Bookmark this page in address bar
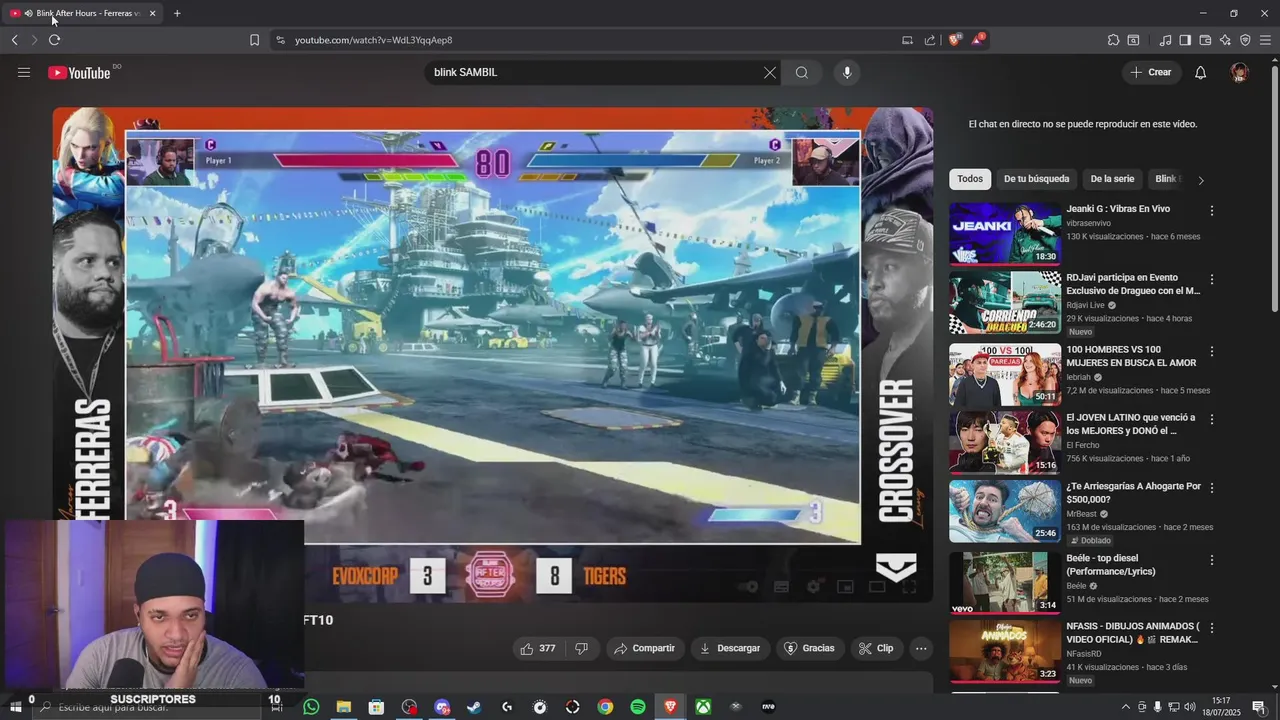This screenshot has width=1280, height=720. 254,40
